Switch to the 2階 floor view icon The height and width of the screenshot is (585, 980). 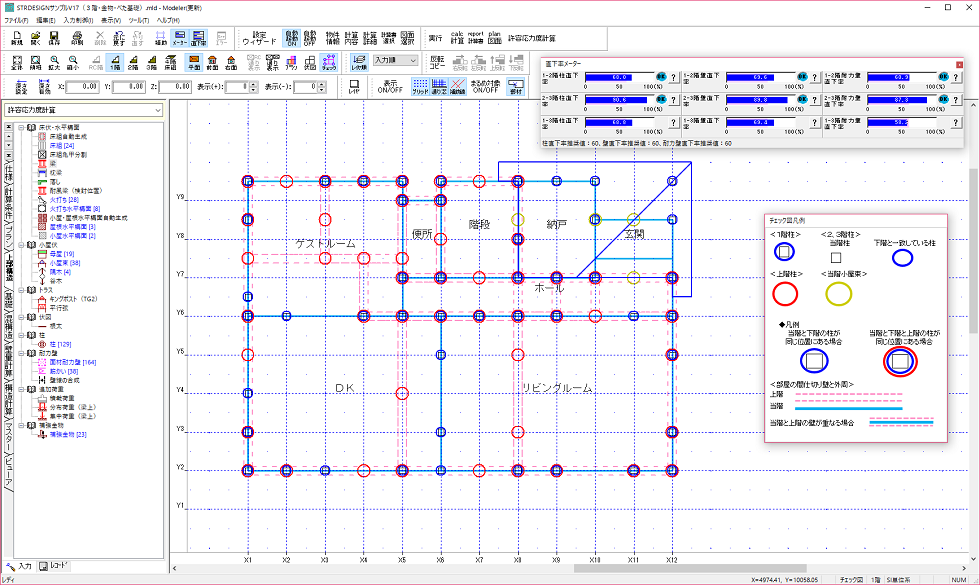click(x=131, y=63)
